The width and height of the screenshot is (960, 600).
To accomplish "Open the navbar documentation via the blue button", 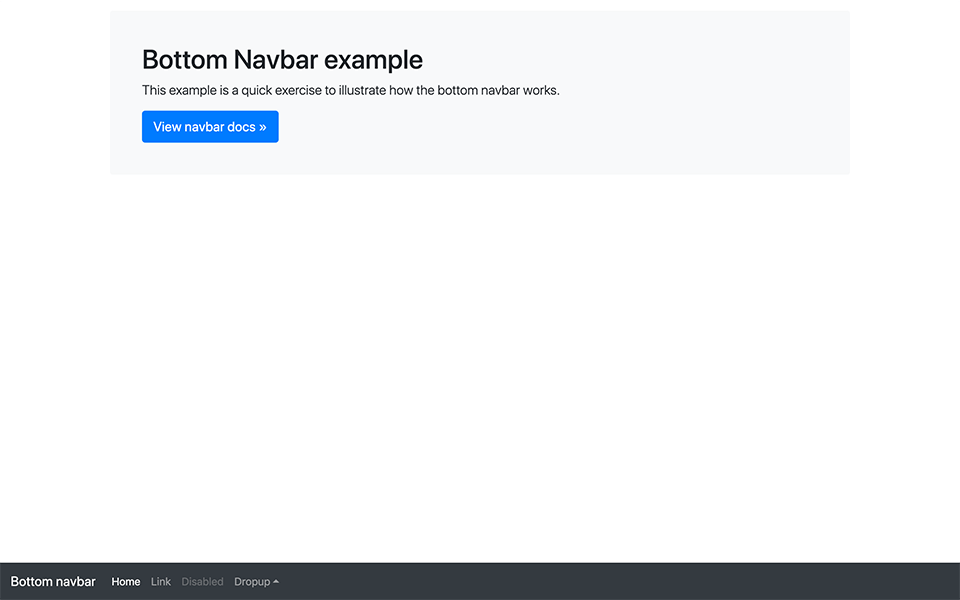I will (210, 126).
